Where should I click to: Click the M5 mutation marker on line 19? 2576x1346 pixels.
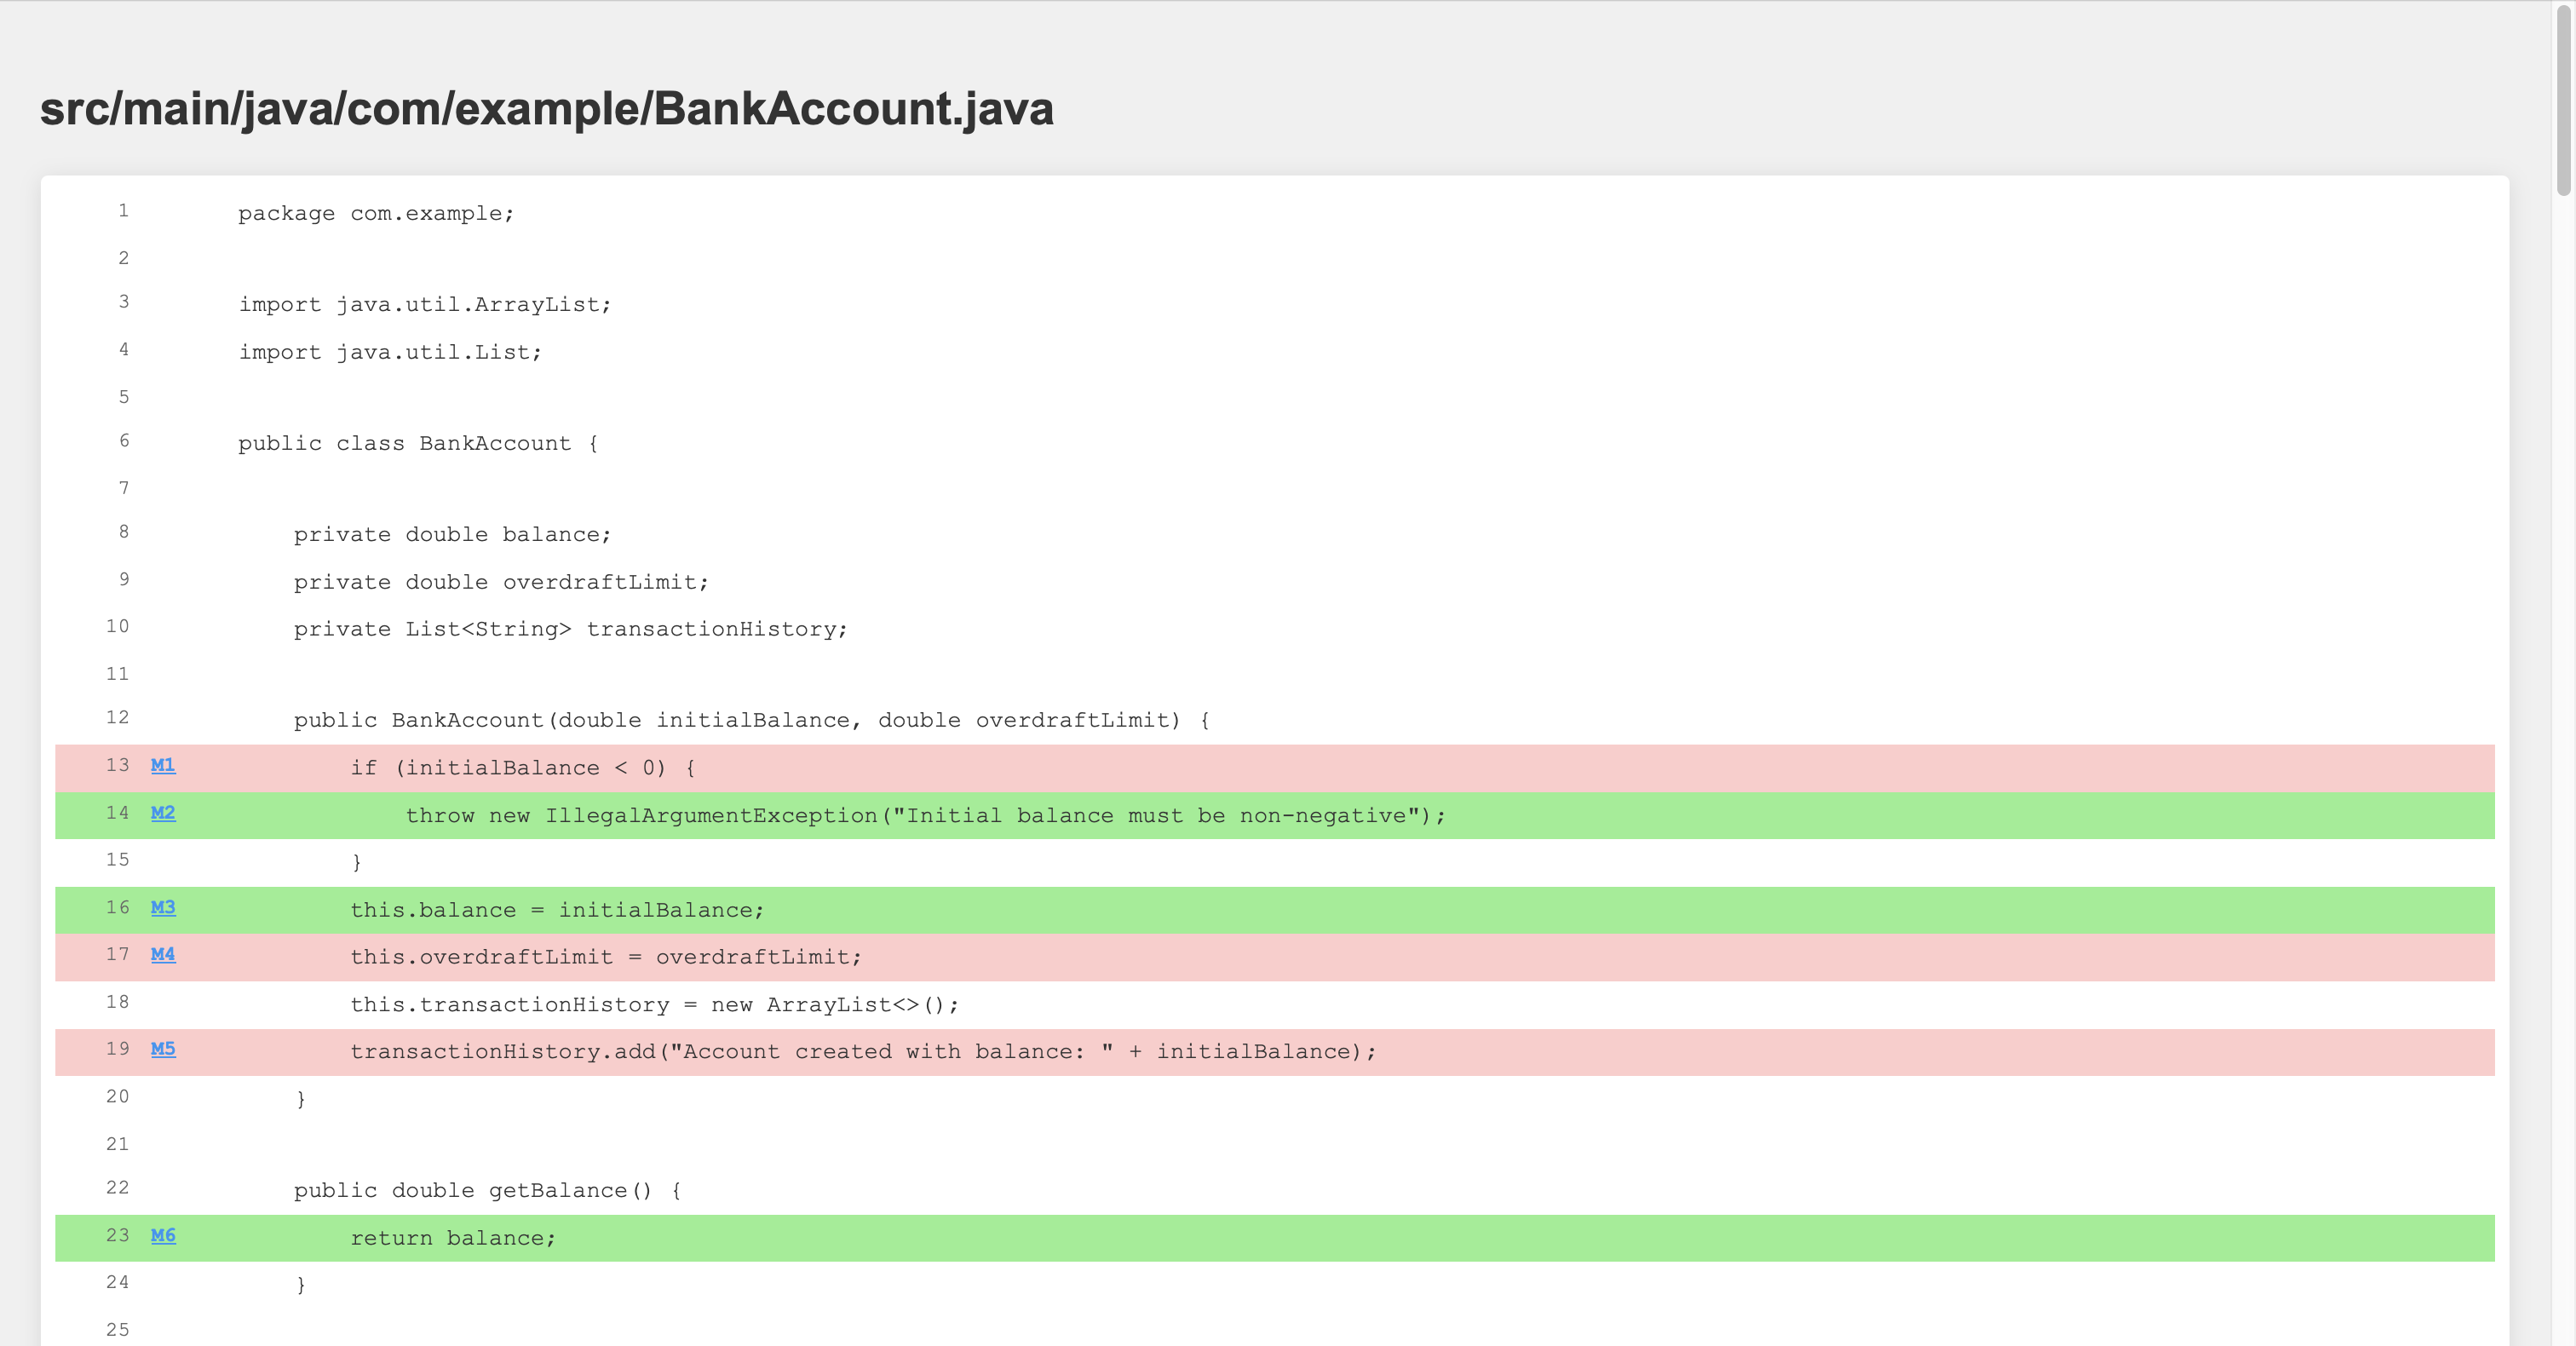click(162, 1050)
